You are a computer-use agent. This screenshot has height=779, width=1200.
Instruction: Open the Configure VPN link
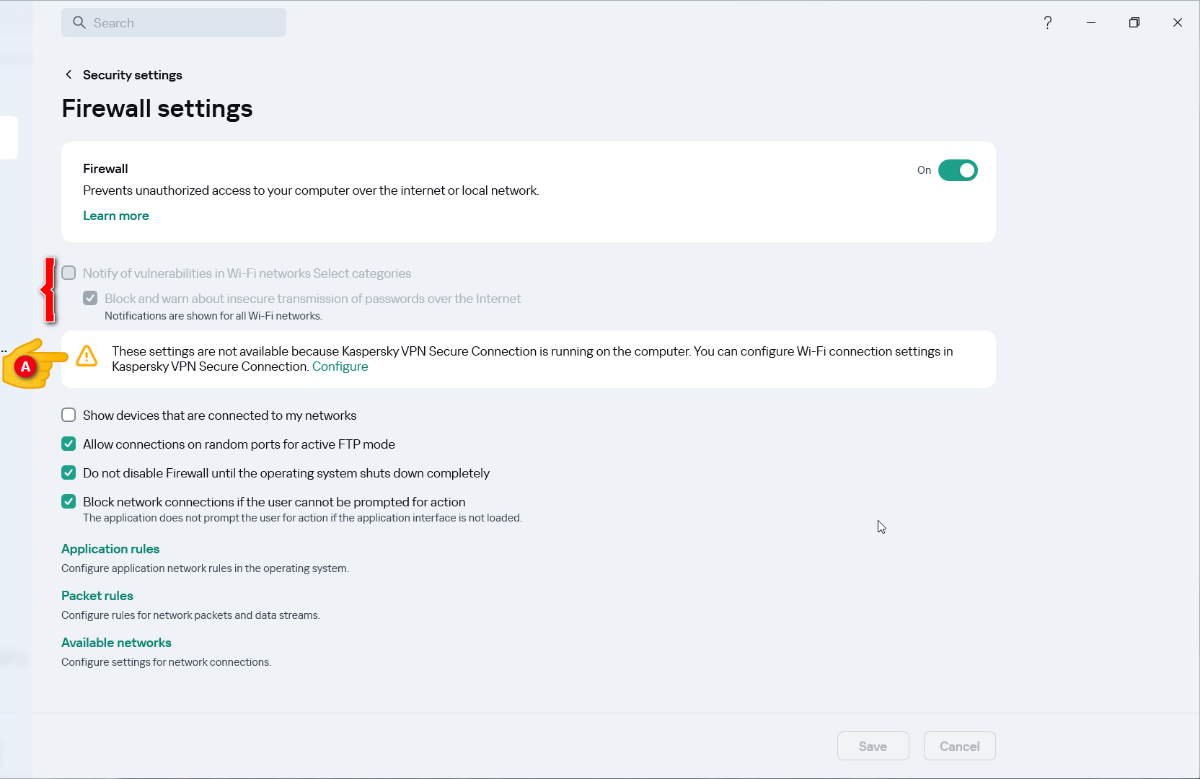pyautogui.click(x=340, y=367)
